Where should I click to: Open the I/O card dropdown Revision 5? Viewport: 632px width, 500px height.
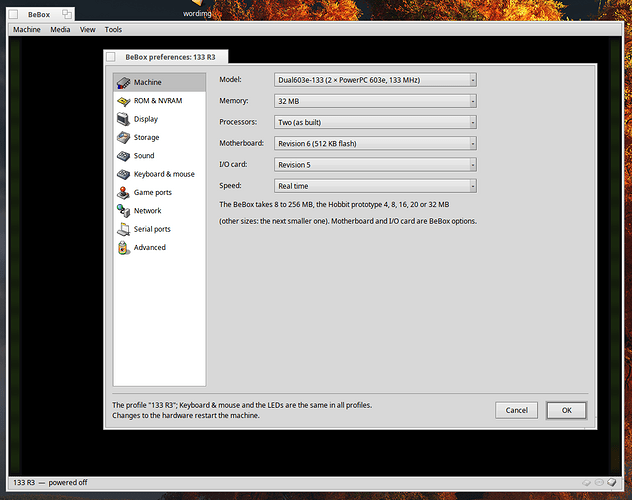coord(375,164)
